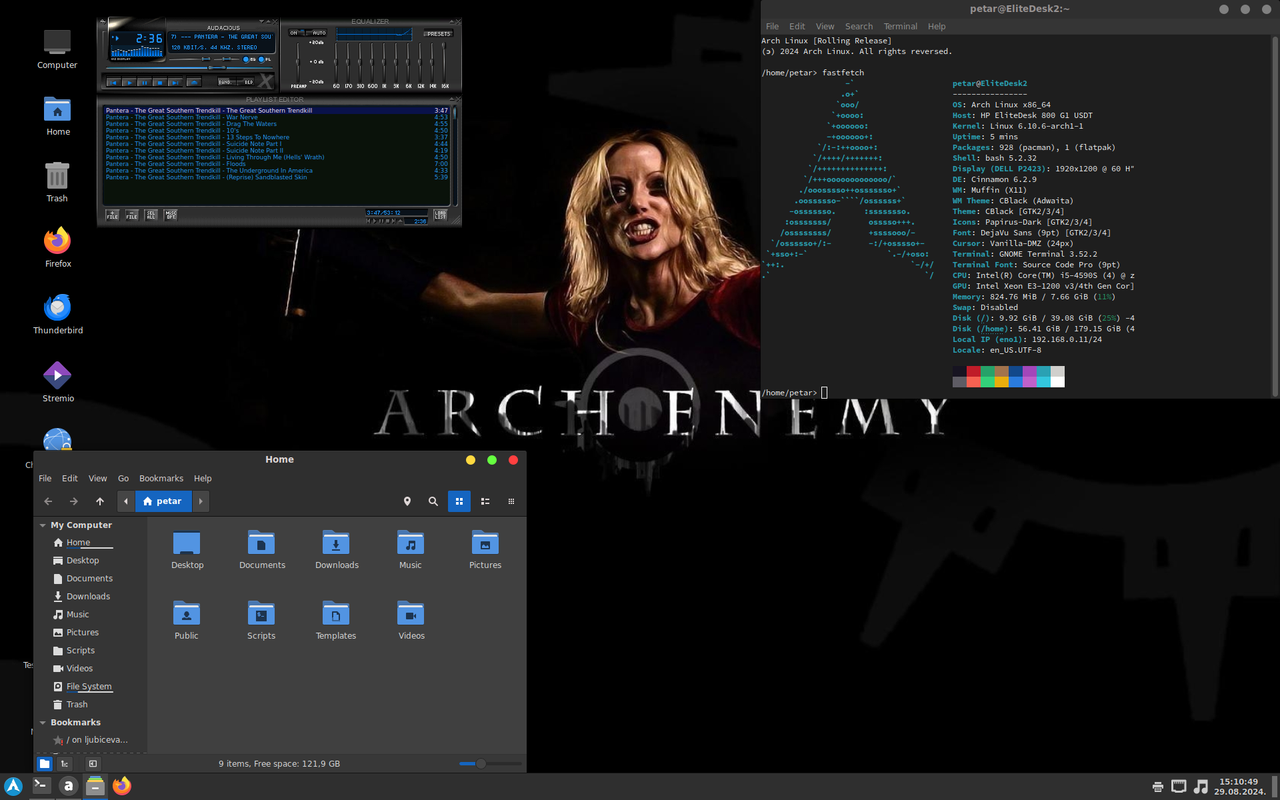The height and width of the screenshot is (800, 1280).
Task: Open Thunderbird from the desktop
Action: pos(58,314)
